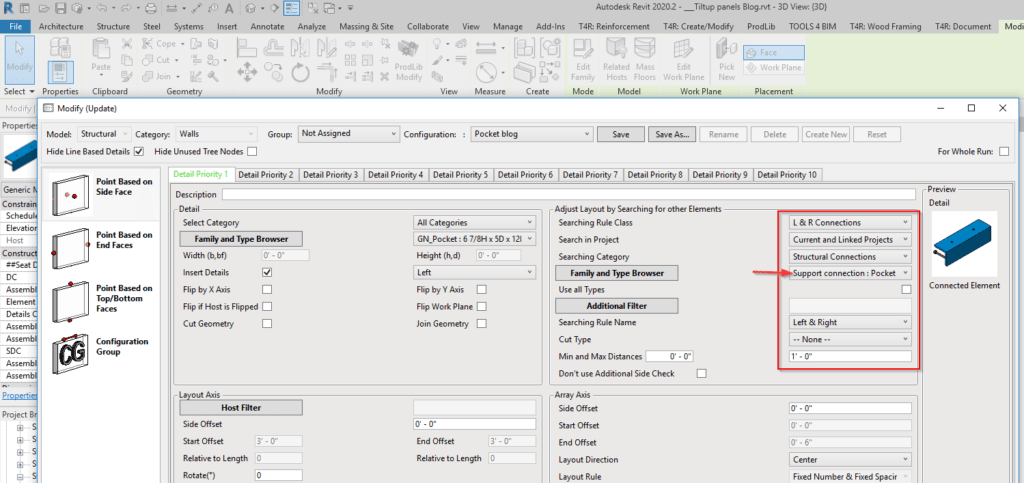The height and width of the screenshot is (483, 1024).
Task: Check Don't use Additional Side Check box
Action: [702, 373]
